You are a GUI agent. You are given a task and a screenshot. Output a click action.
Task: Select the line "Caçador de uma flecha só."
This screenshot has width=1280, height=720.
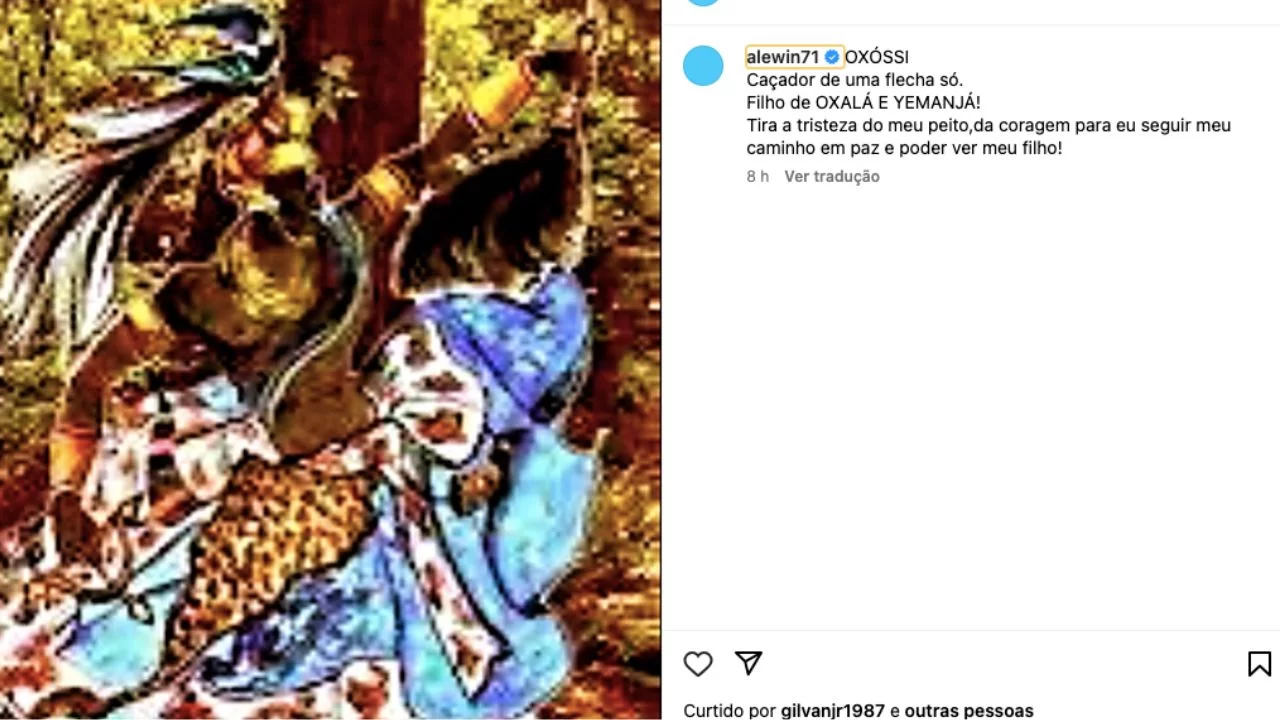[855, 80]
